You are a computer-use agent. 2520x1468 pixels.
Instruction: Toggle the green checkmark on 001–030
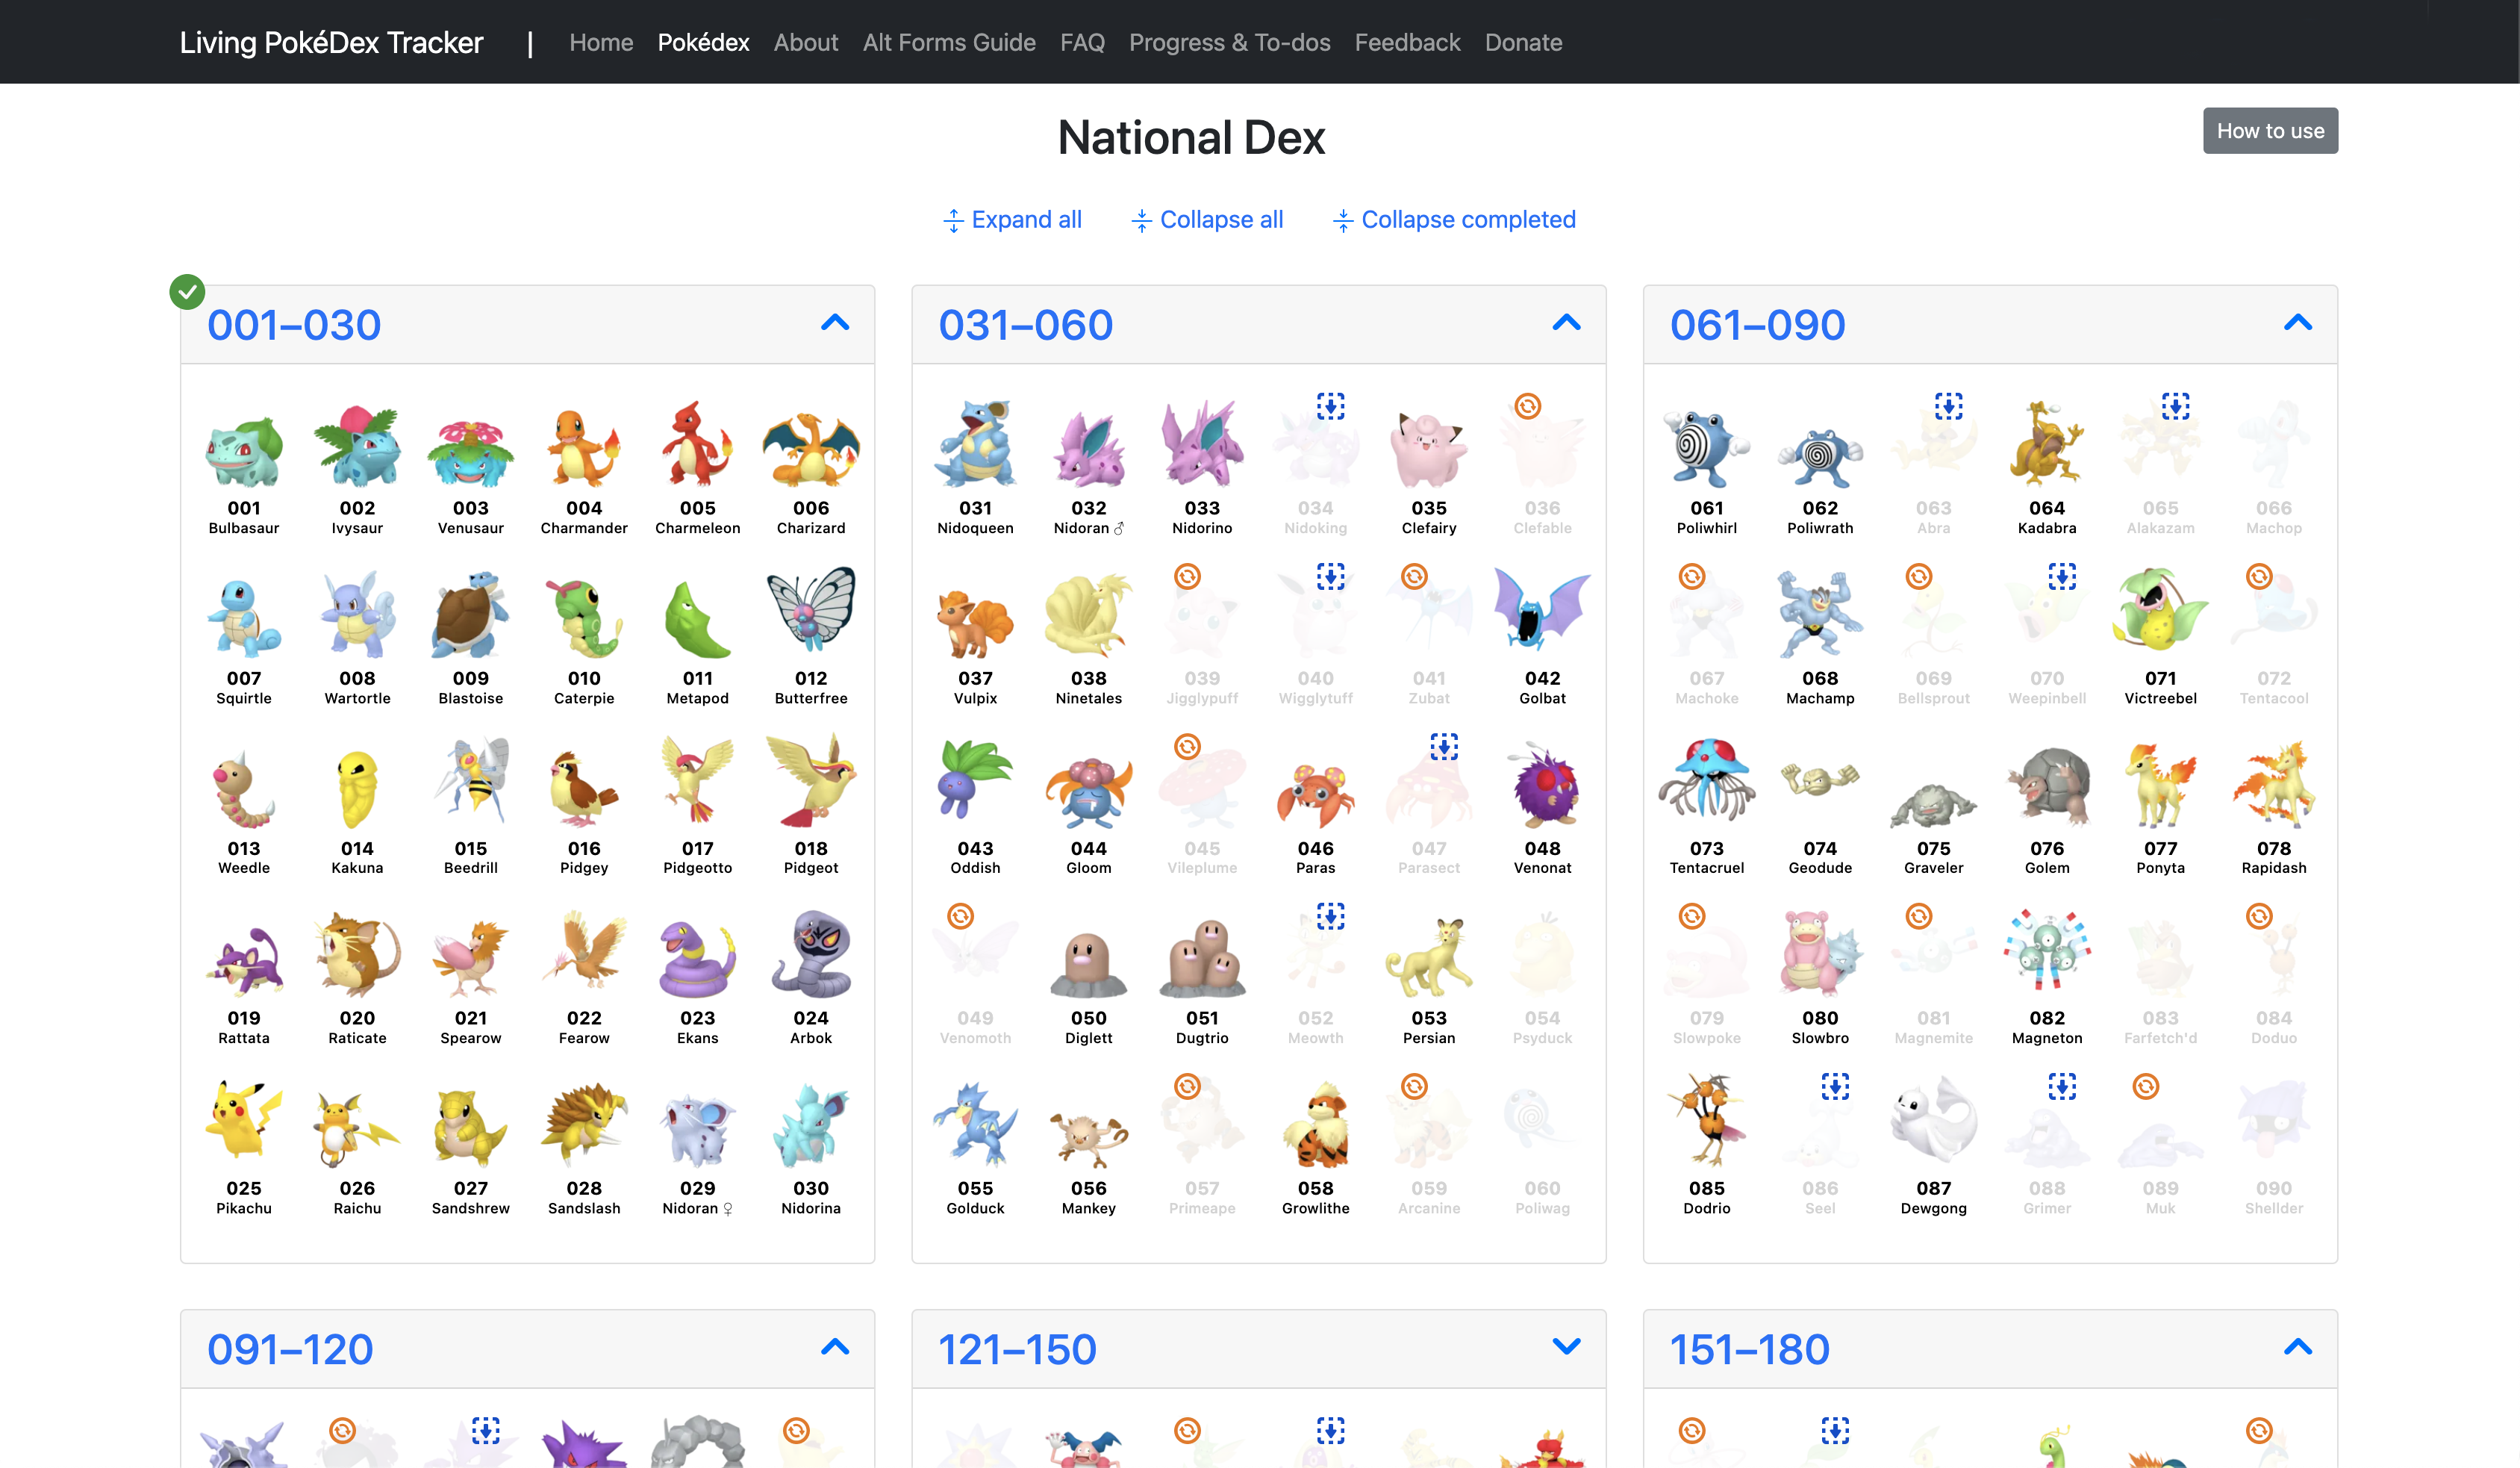185,292
